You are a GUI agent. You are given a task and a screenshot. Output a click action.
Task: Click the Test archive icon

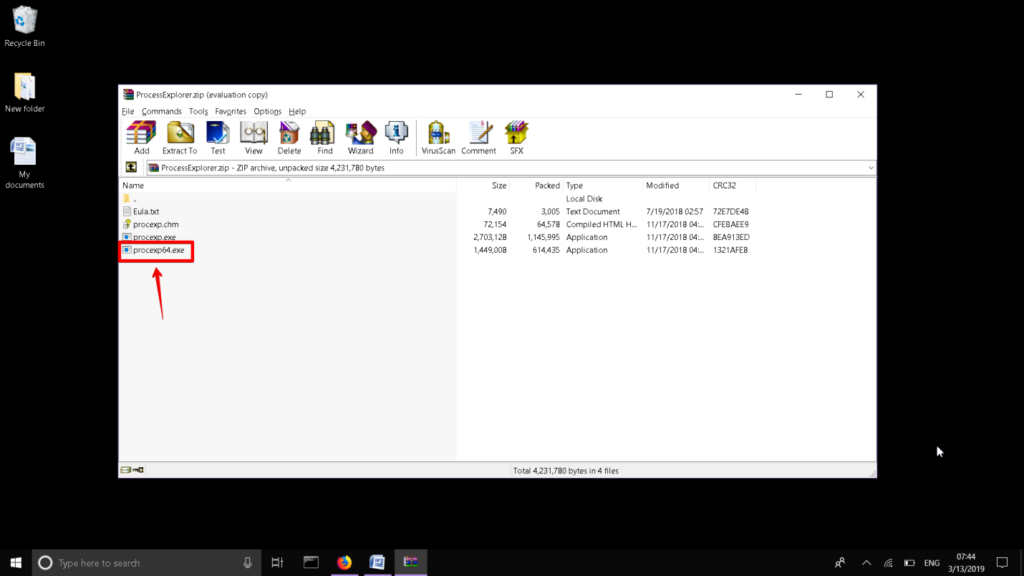(x=217, y=138)
